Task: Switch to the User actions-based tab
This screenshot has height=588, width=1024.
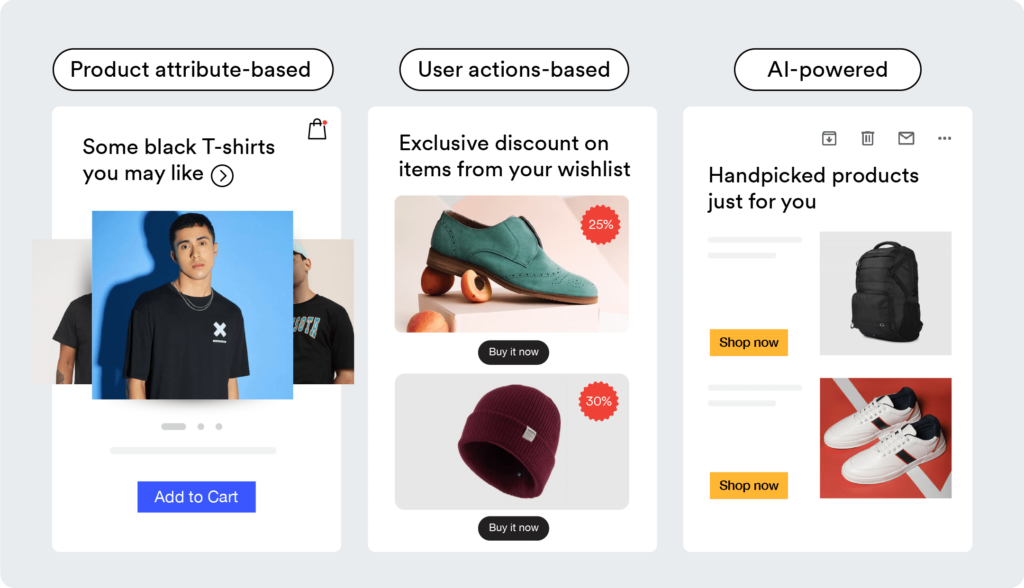Action: [513, 69]
